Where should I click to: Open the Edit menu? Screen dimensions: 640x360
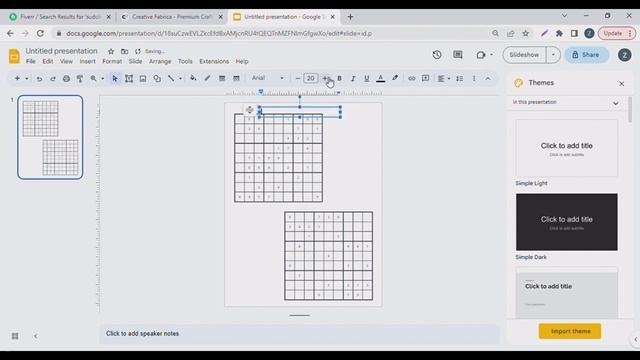tap(48, 62)
